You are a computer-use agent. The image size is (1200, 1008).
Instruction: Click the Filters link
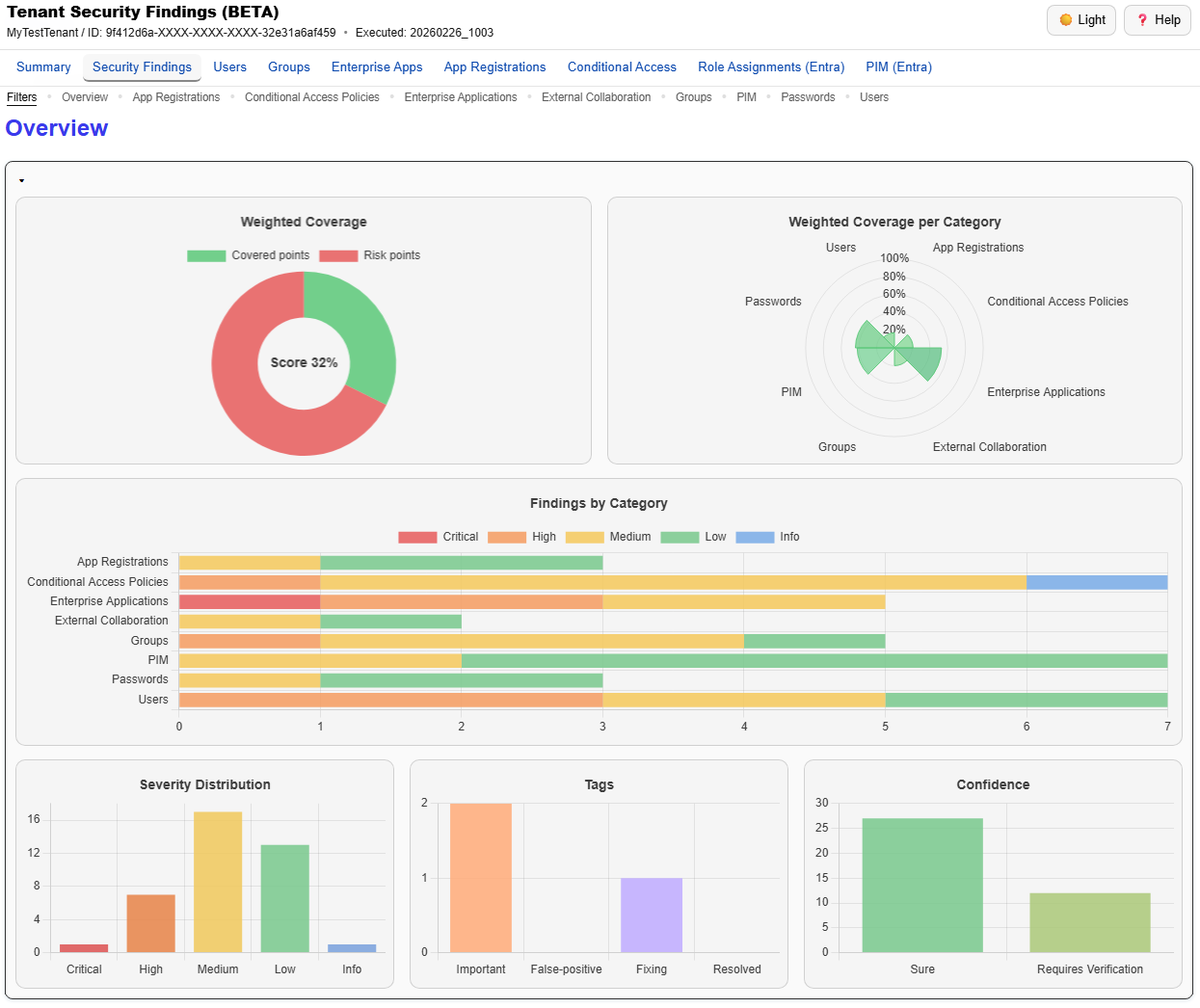21,97
